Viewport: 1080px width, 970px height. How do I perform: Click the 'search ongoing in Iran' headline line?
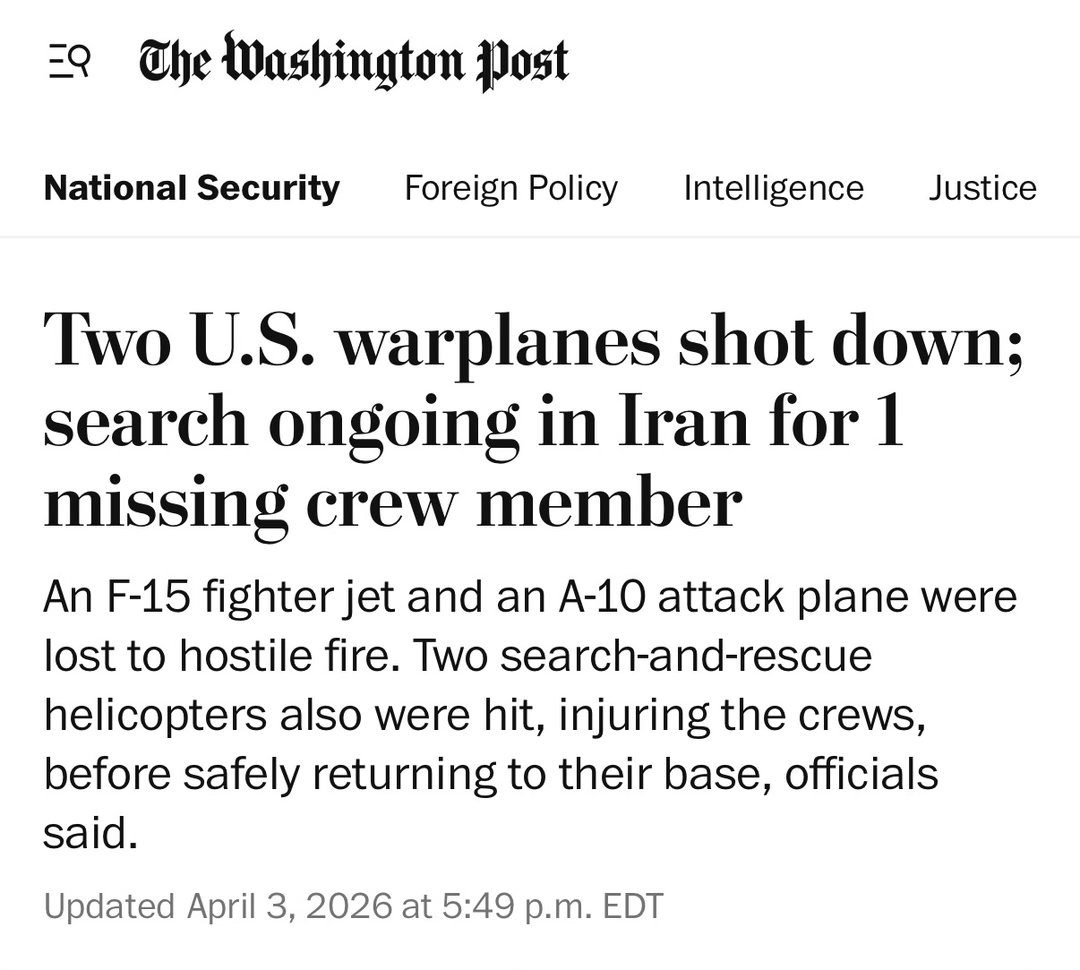pyautogui.click(x=473, y=424)
